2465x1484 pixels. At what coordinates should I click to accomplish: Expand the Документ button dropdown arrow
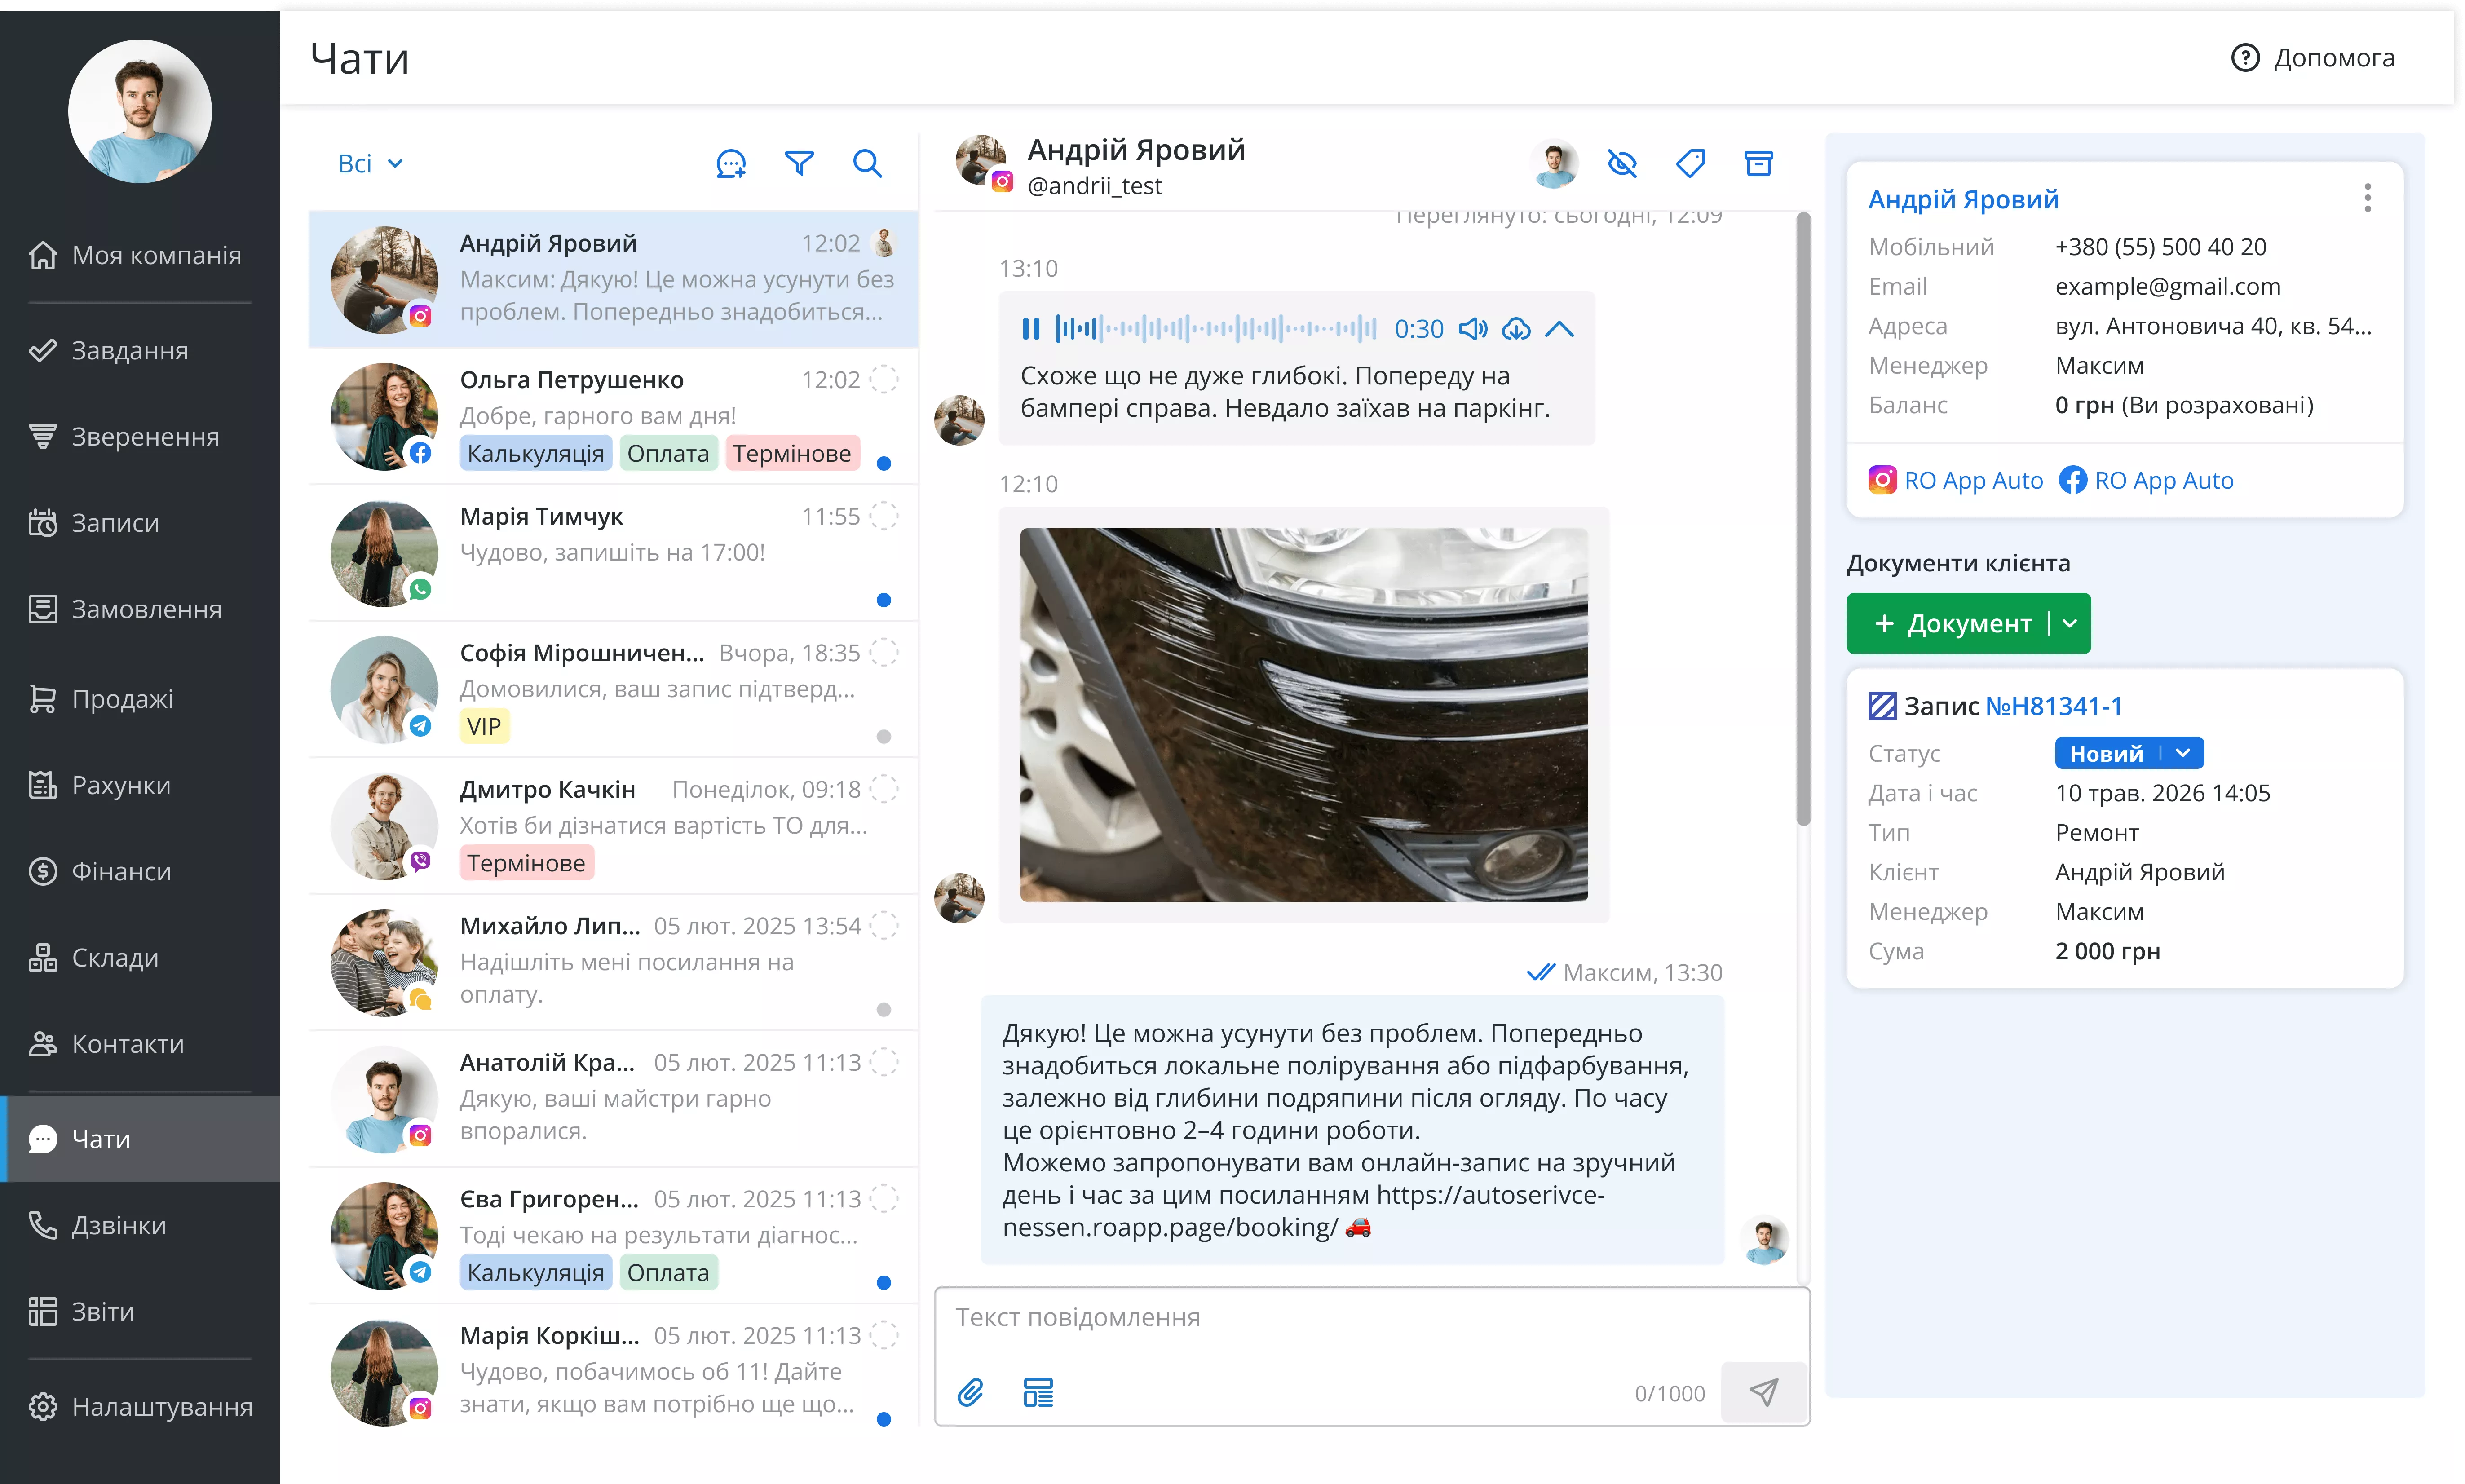click(2070, 624)
